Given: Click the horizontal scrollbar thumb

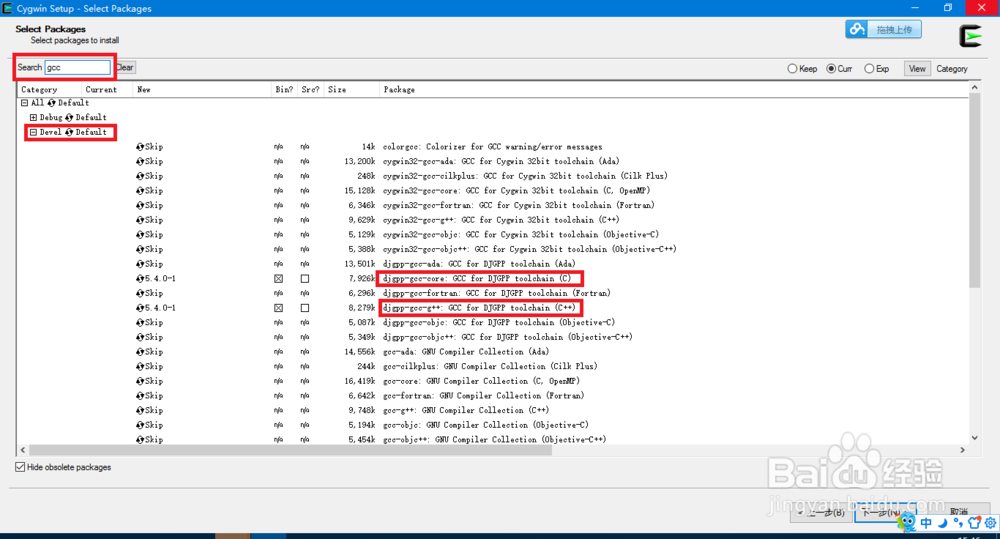Looking at the screenshot, I should [290, 450].
